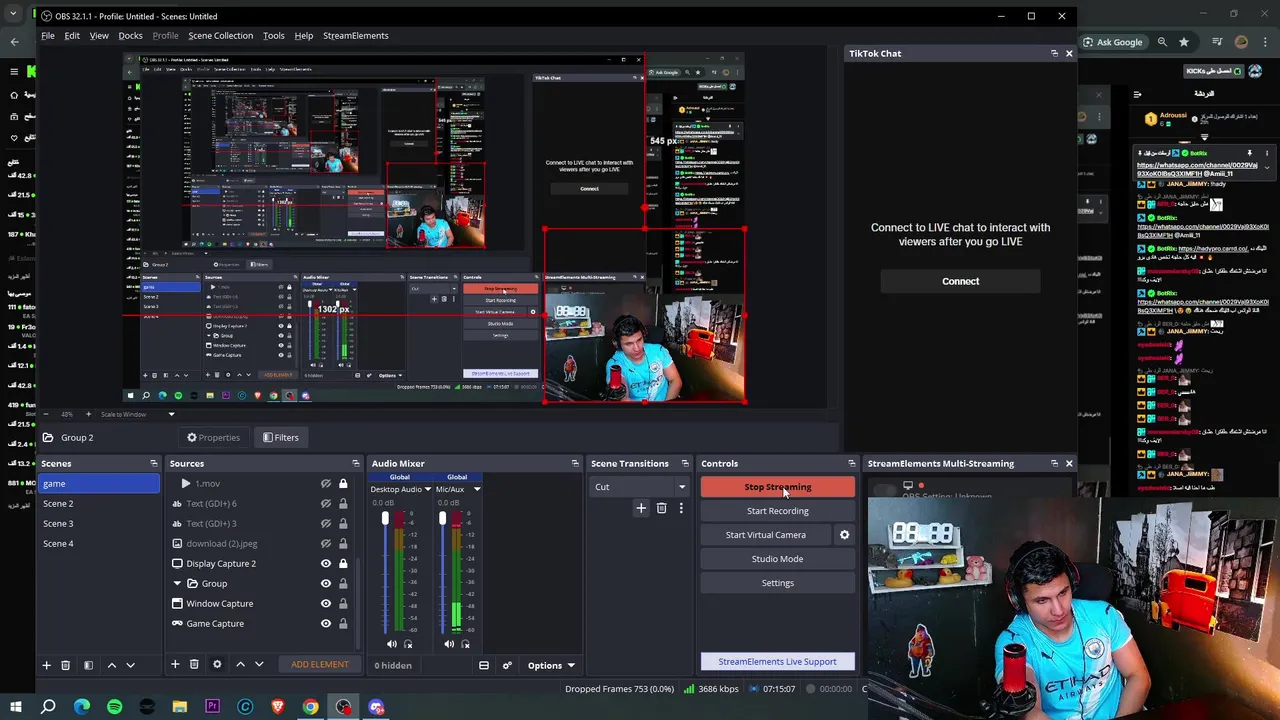Screen dimensions: 1280x720
Task: Open advanced audio properties gears icon
Action: click(x=507, y=665)
